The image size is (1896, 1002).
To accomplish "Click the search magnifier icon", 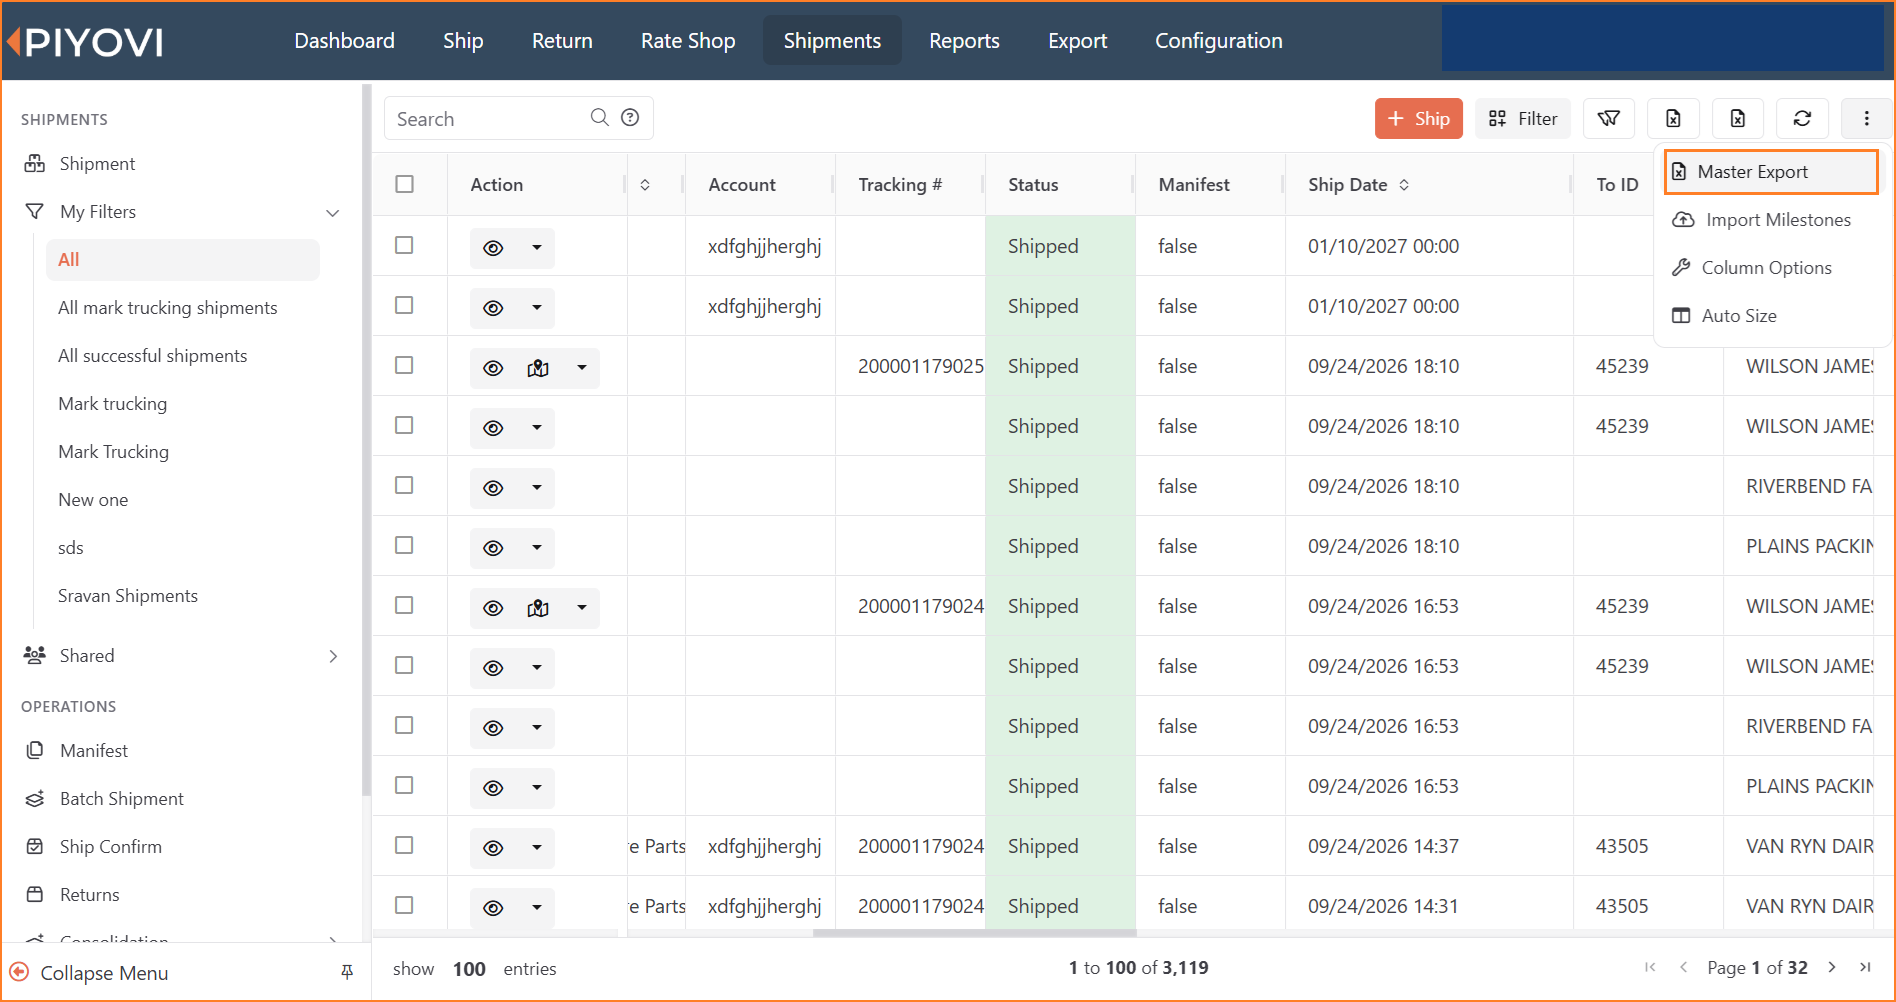I will click(x=599, y=118).
